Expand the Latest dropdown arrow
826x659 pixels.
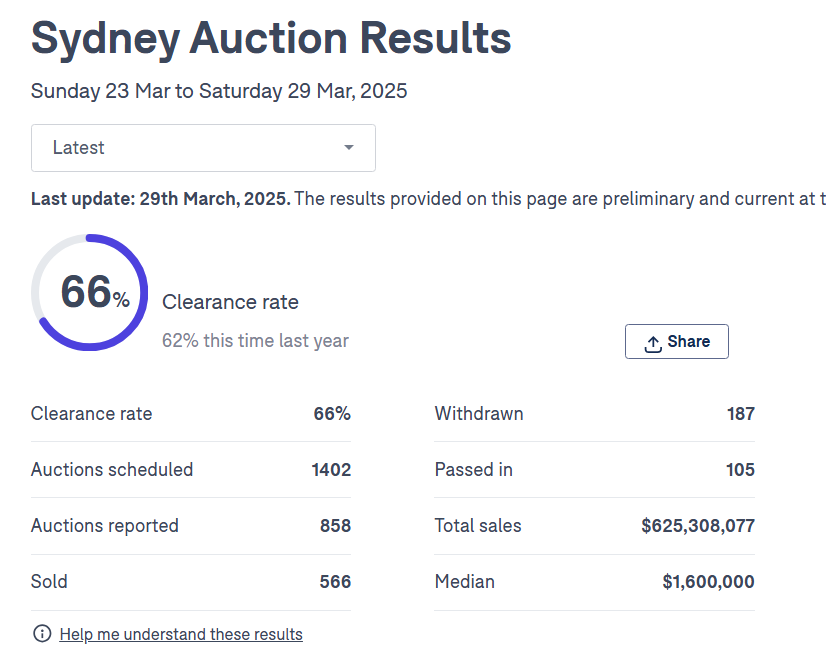[x=349, y=148]
